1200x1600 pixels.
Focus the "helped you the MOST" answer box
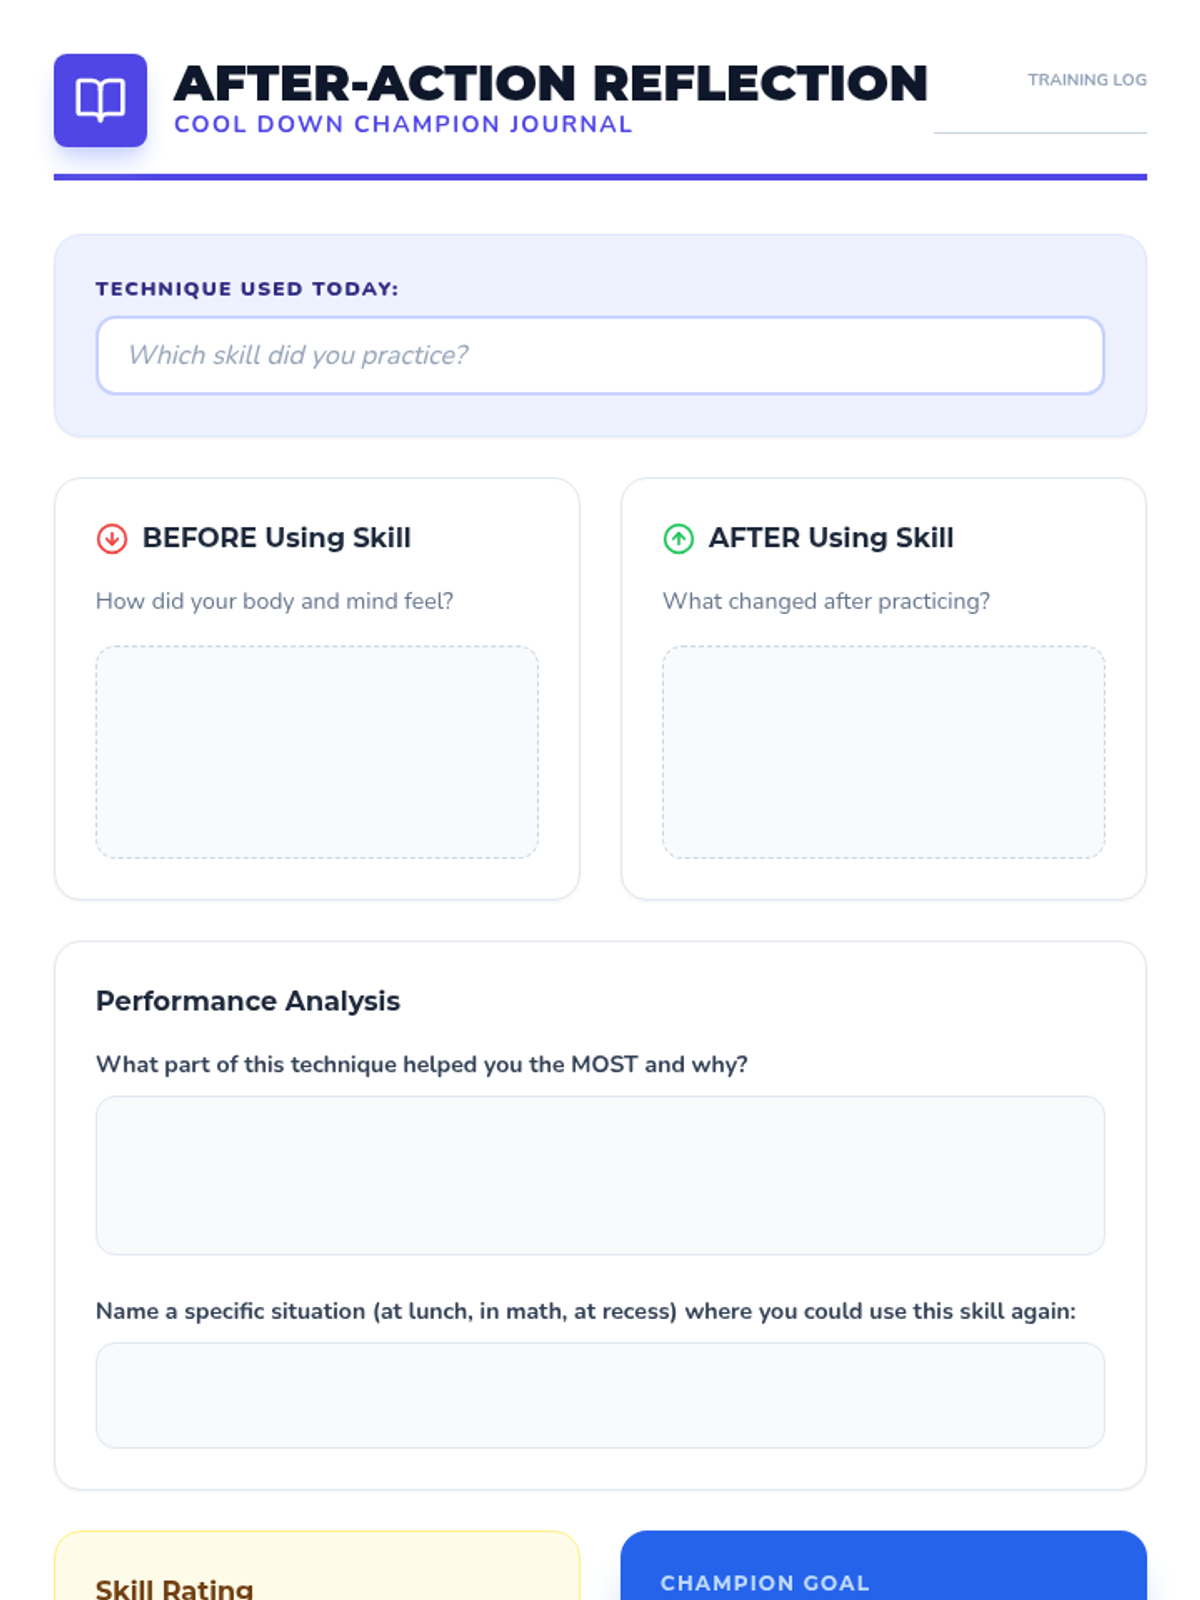point(600,1175)
